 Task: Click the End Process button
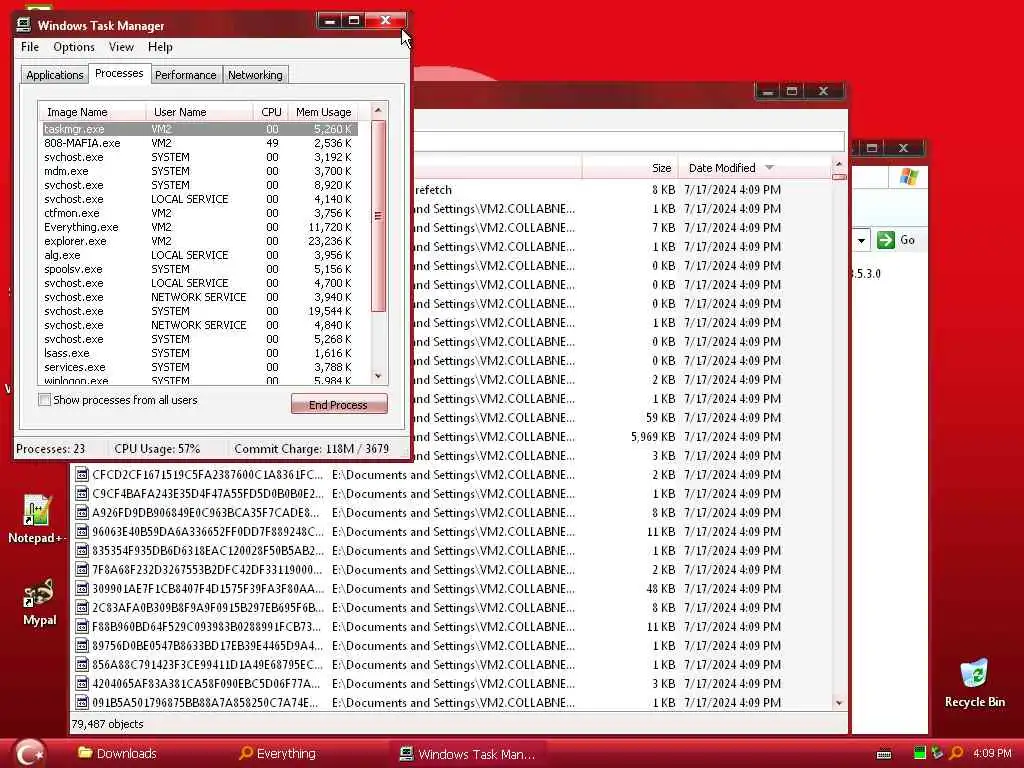click(339, 404)
